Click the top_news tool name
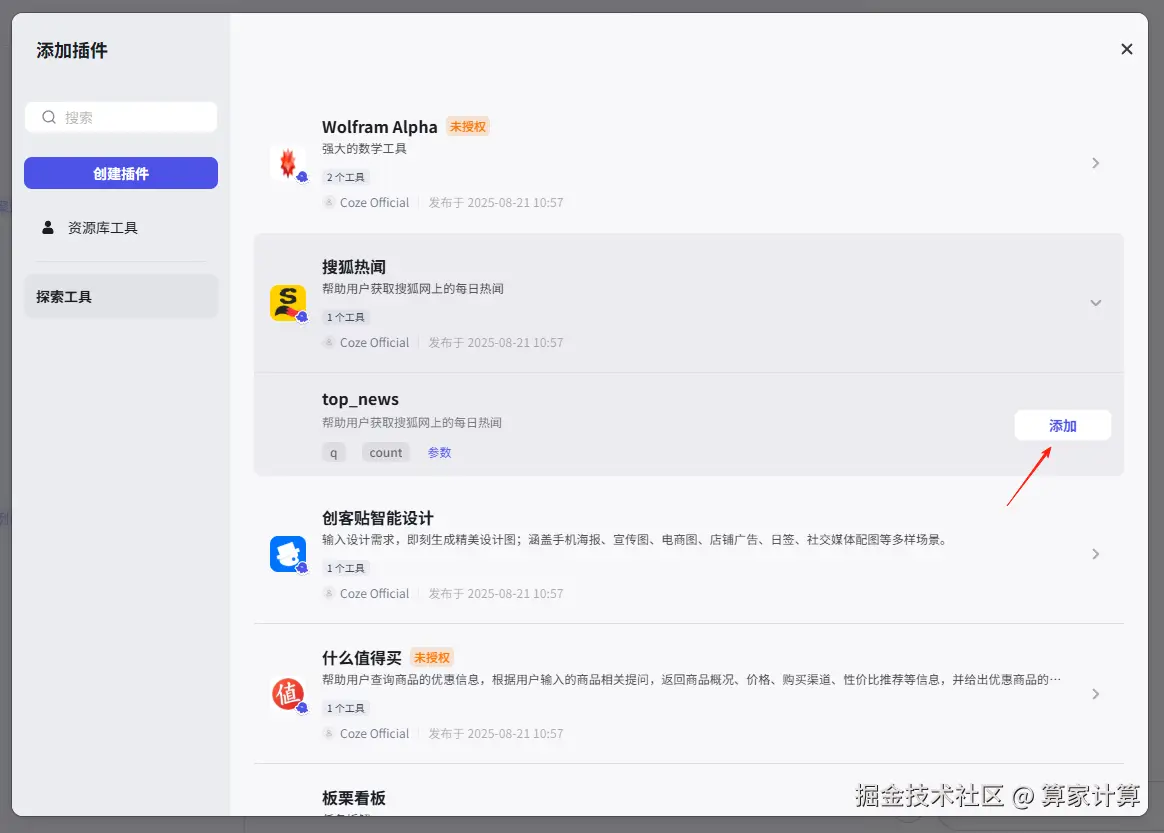 (360, 399)
